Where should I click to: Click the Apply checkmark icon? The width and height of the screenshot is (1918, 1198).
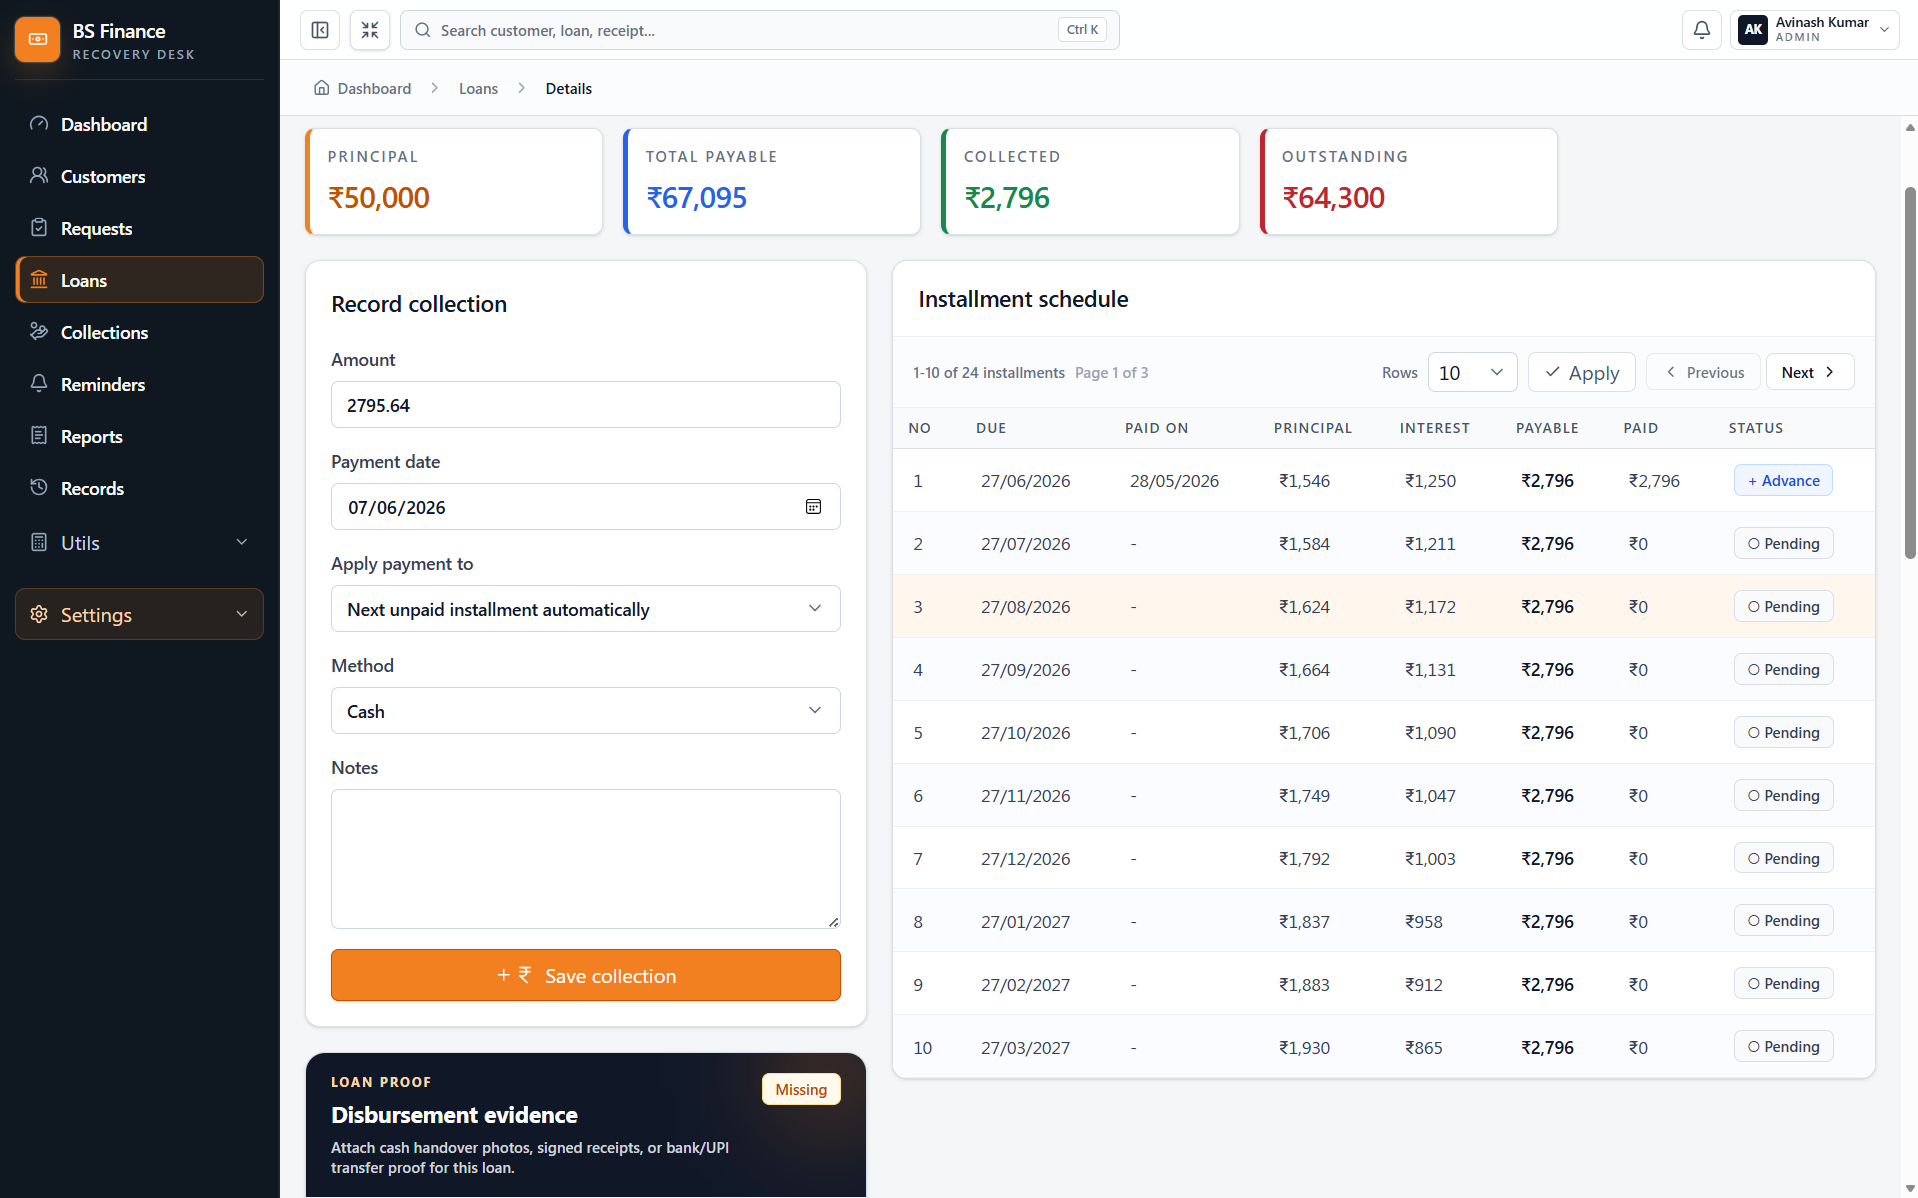coord(1552,372)
